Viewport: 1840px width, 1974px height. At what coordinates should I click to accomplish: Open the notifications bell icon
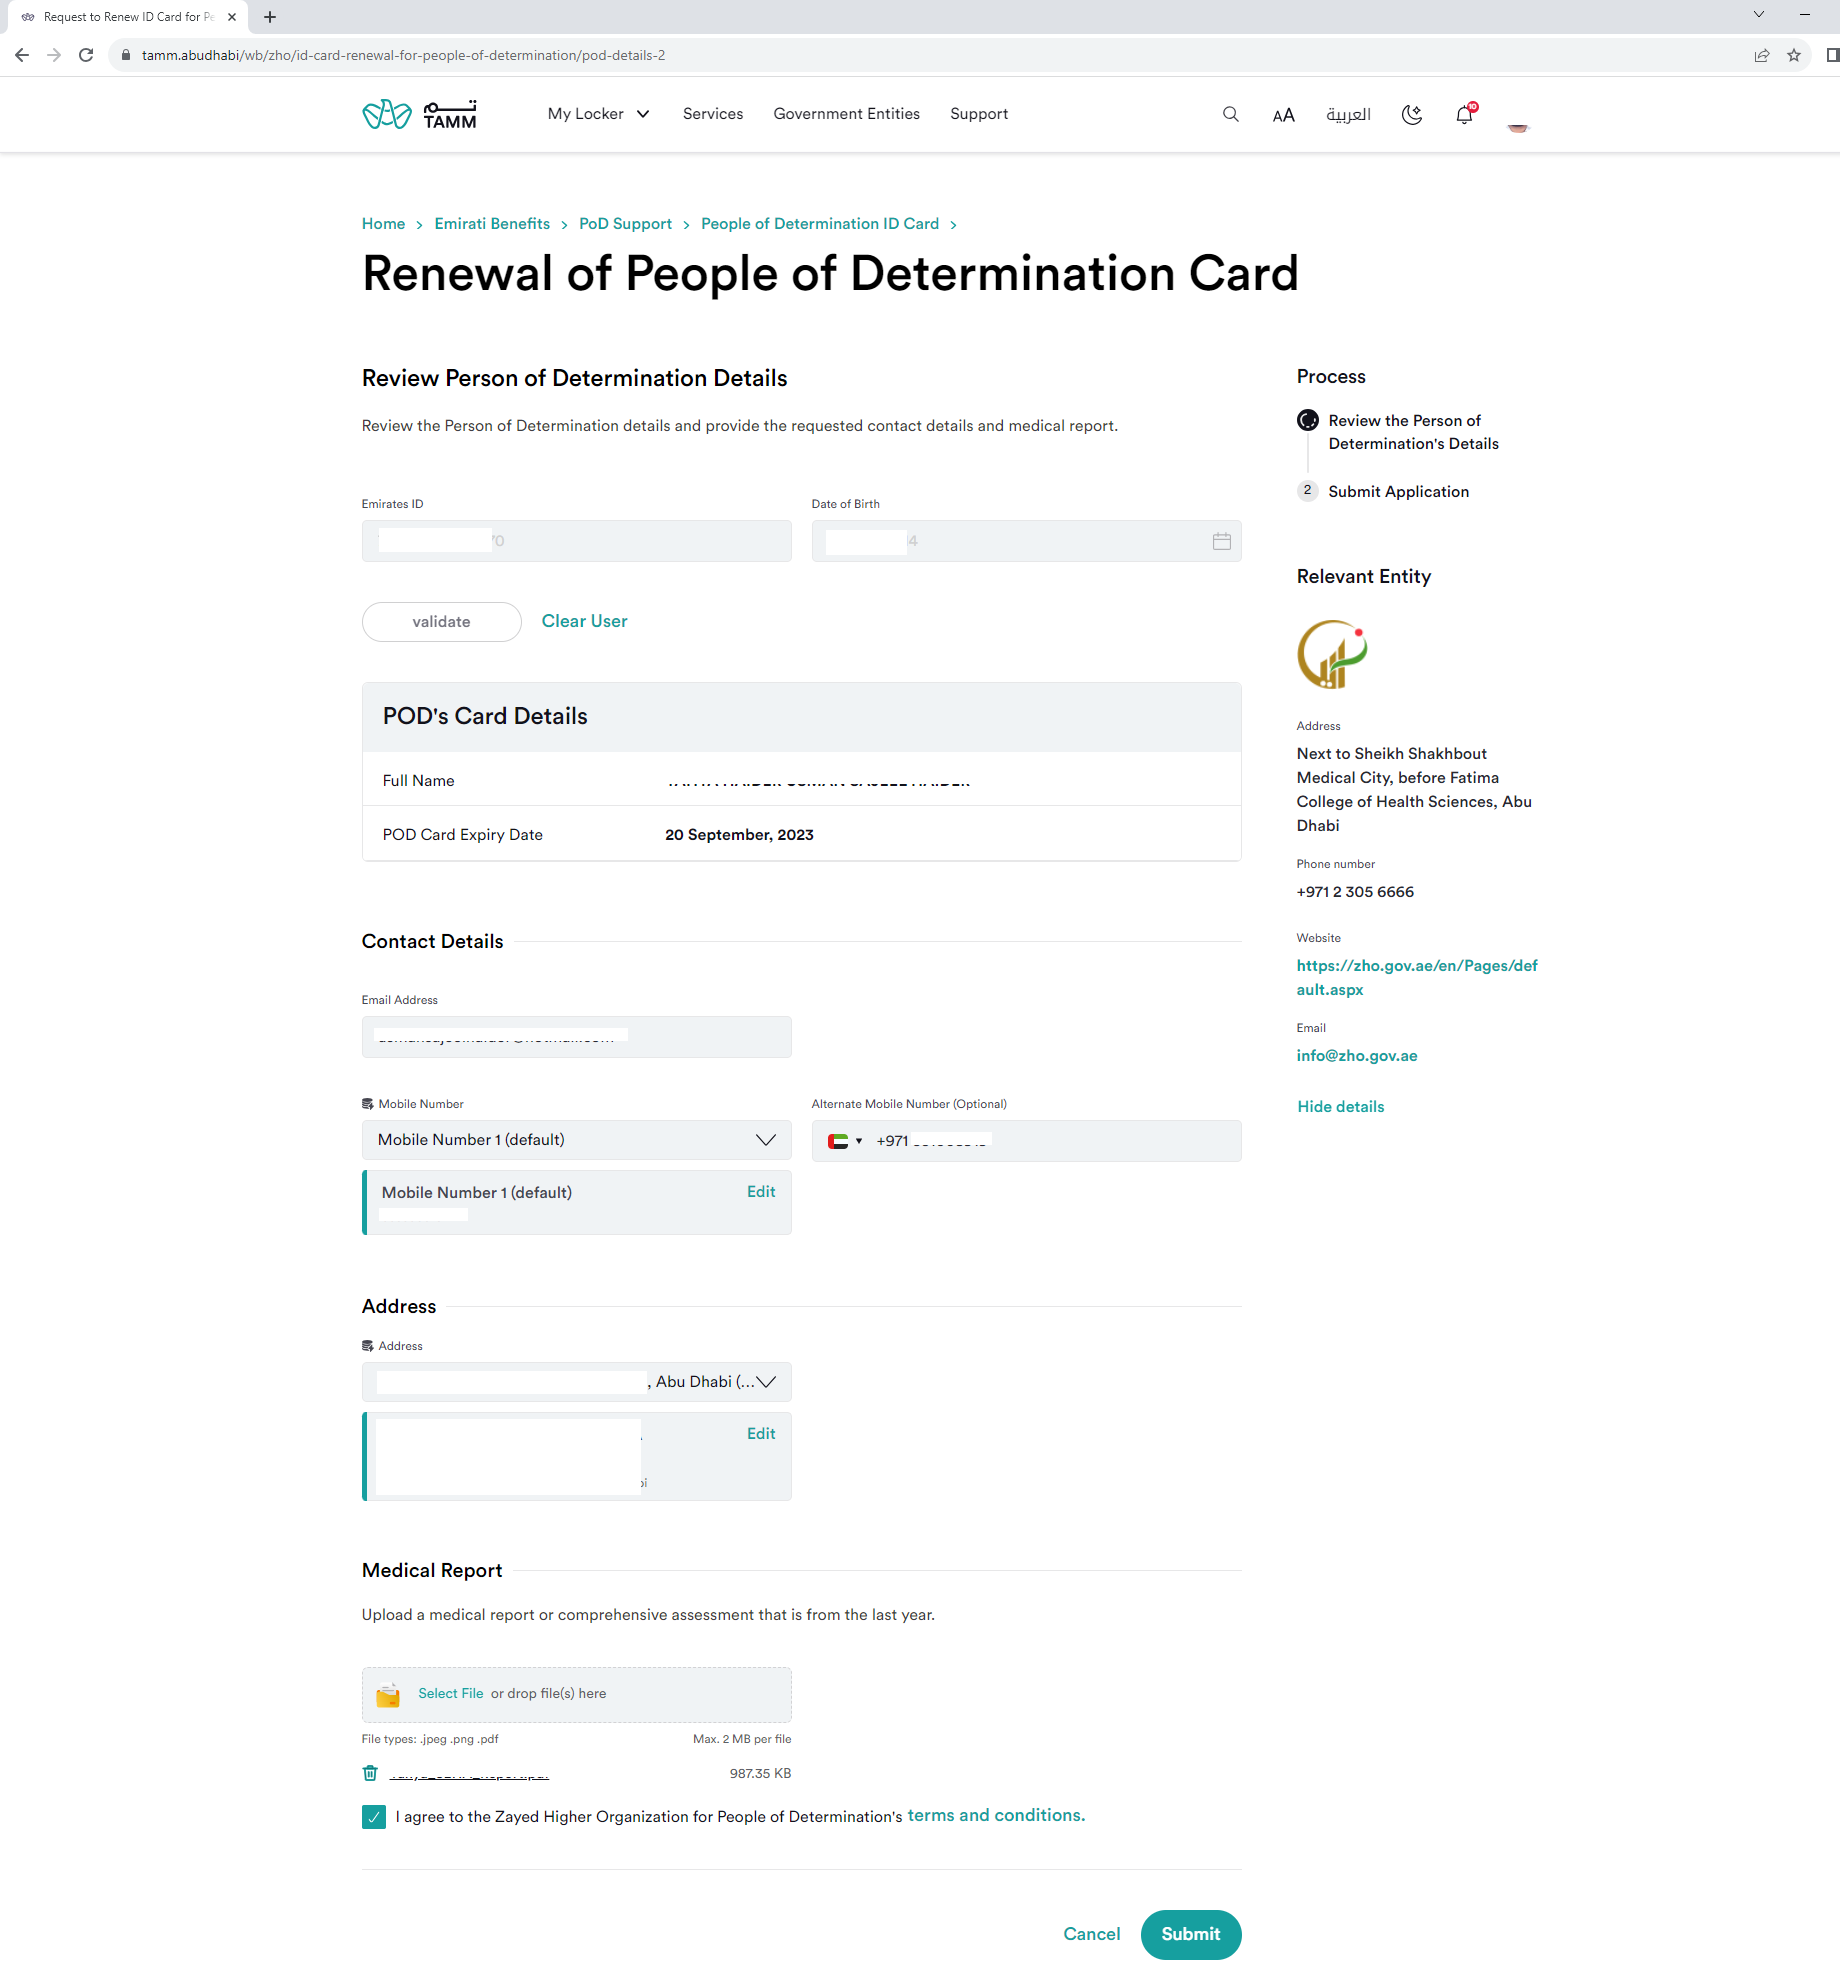[1465, 114]
